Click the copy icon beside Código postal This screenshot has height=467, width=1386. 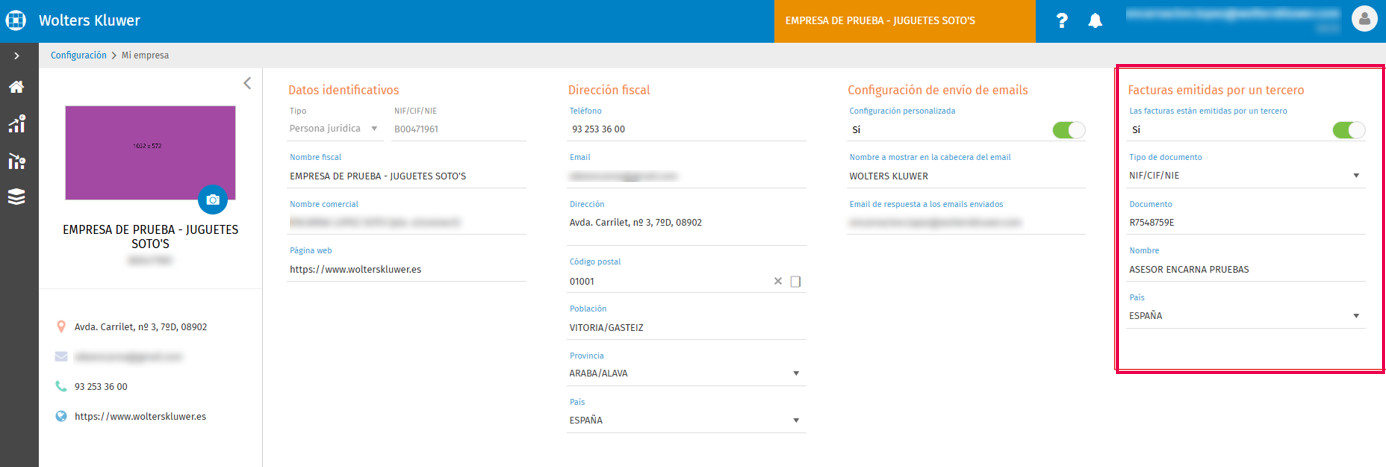pyautogui.click(x=796, y=282)
